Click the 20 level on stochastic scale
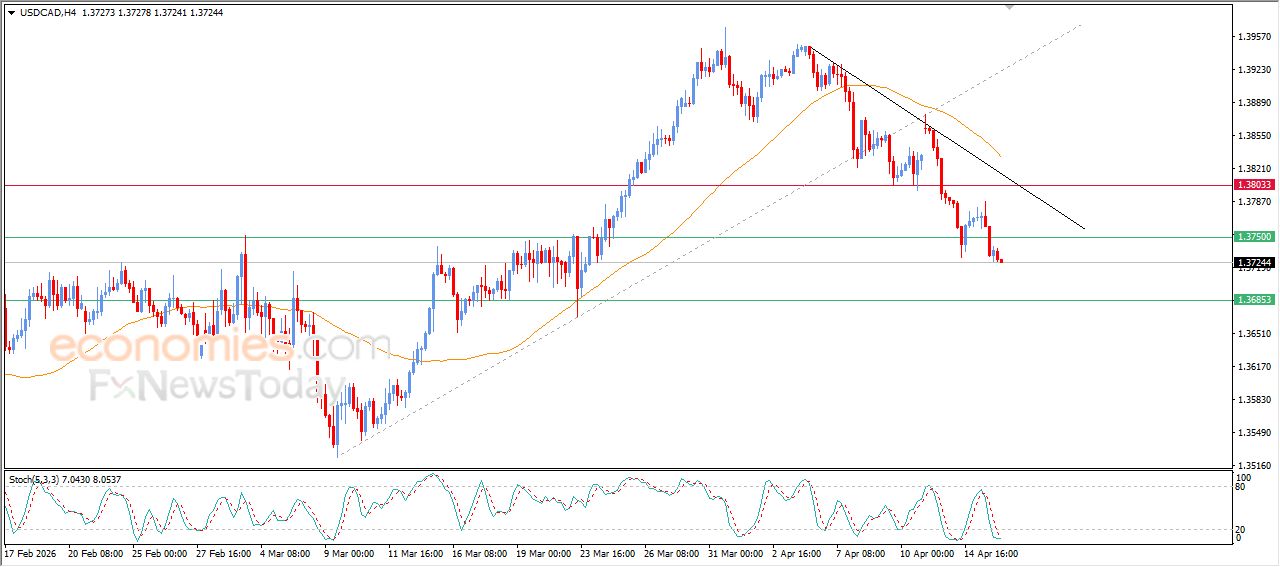 1241,529
